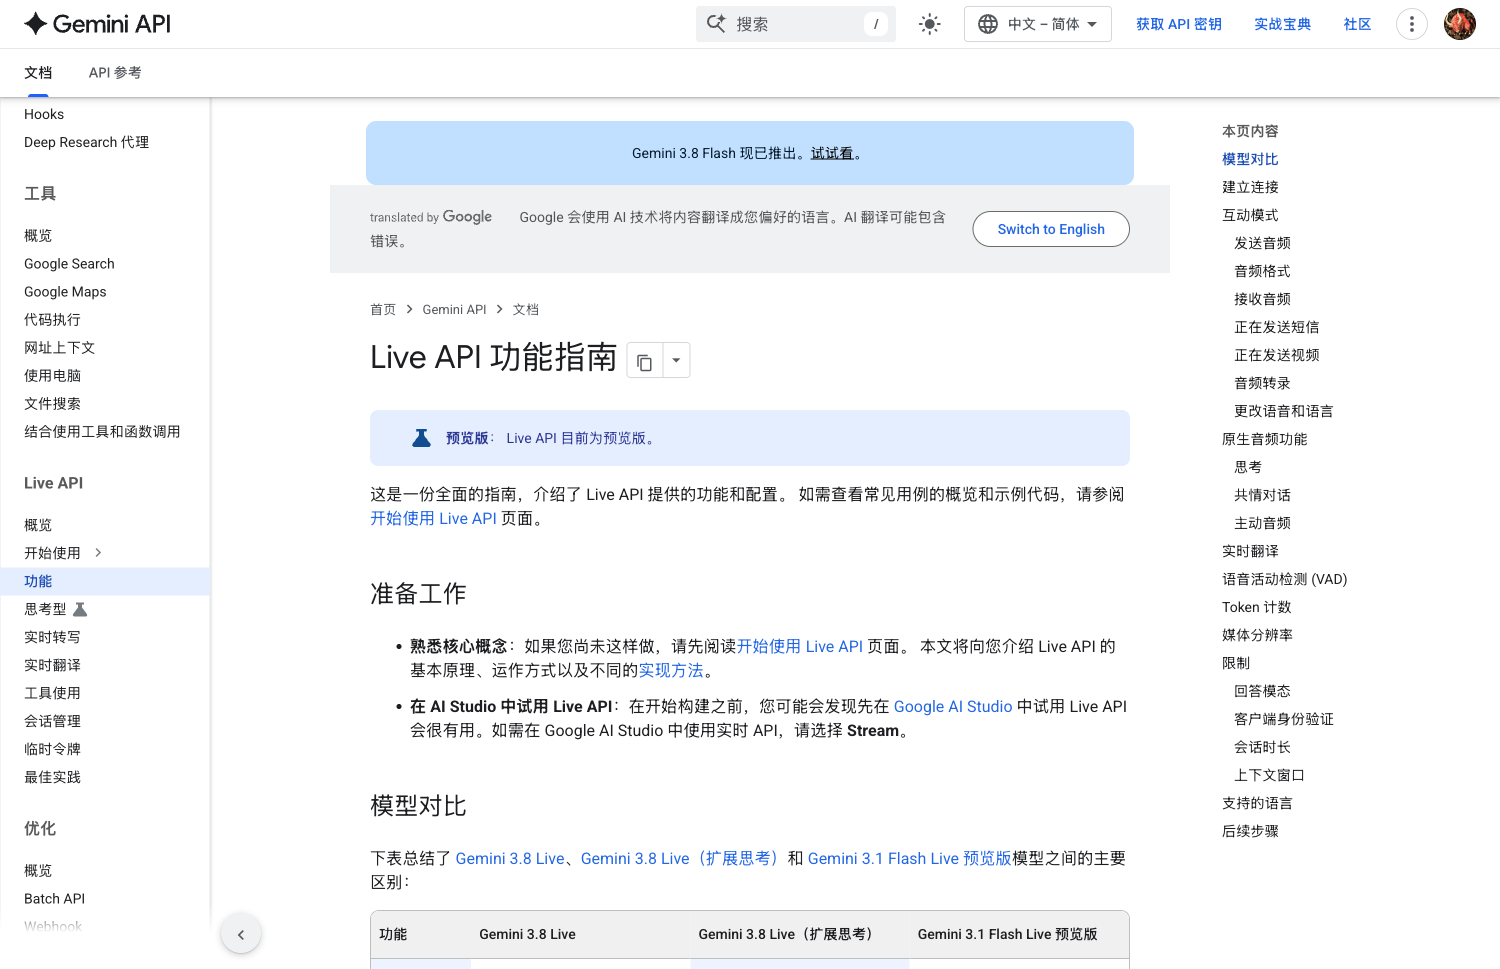Jump to Token 计数 in the page contents
The image size is (1500, 969).
1256,607
